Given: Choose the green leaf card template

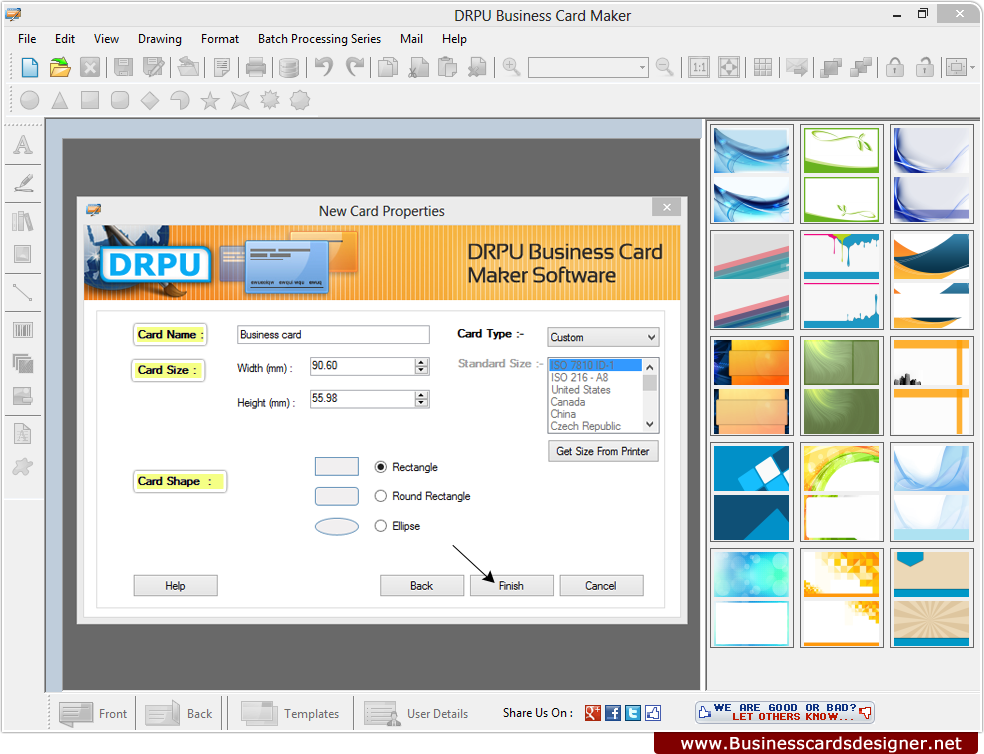Looking at the screenshot, I should (842, 174).
